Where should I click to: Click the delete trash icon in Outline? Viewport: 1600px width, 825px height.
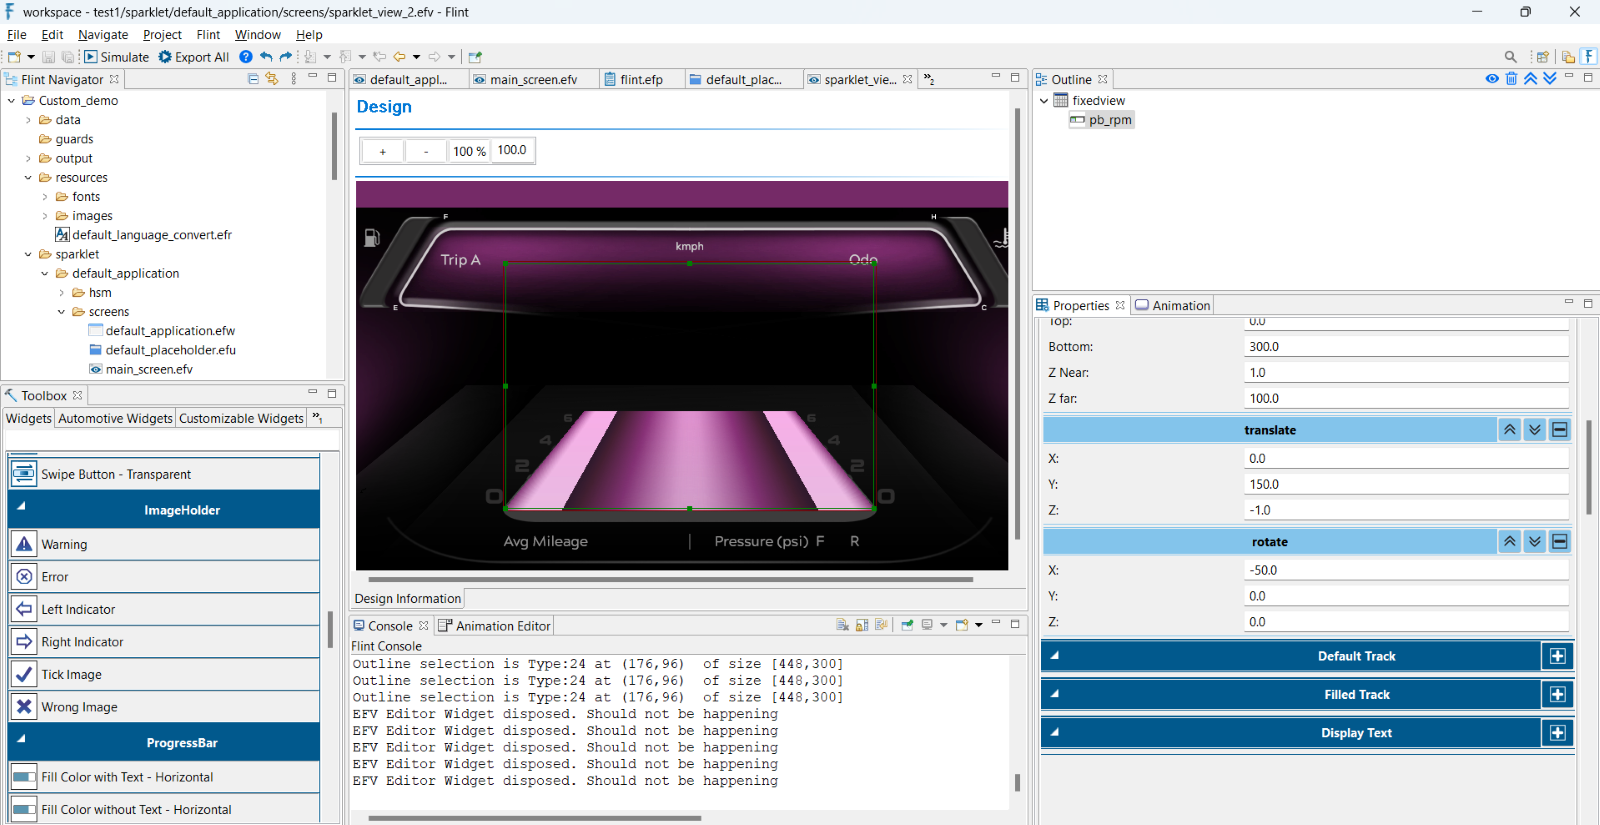tap(1511, 79)
